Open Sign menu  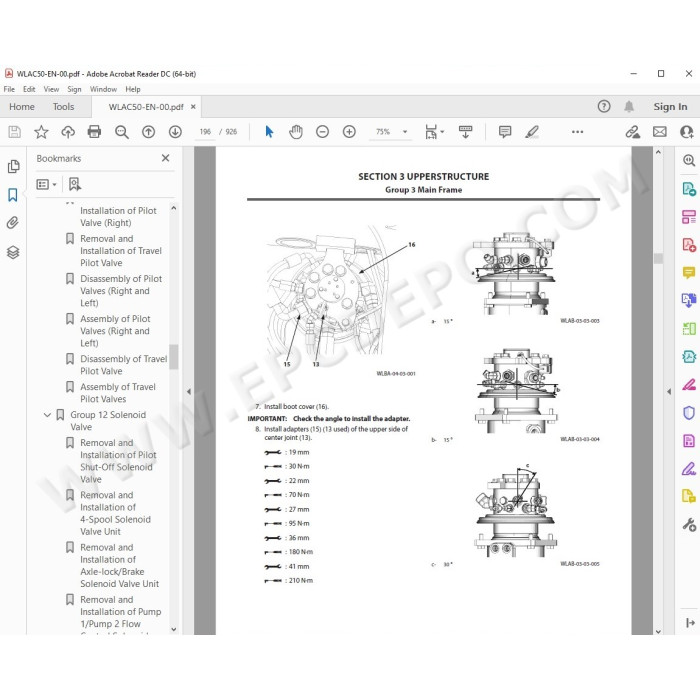[x=74, y=89]
